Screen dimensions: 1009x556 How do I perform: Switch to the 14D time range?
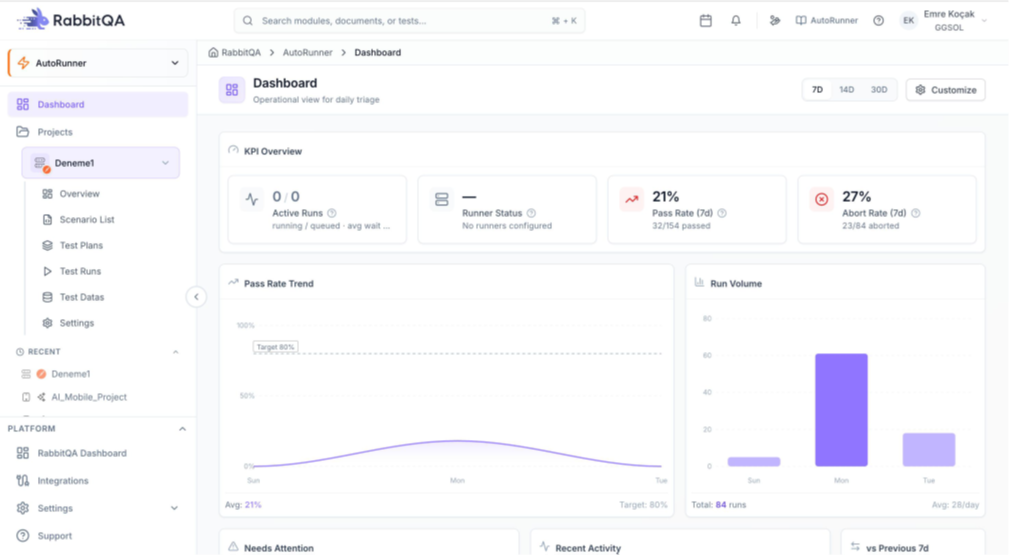(846, 90)
